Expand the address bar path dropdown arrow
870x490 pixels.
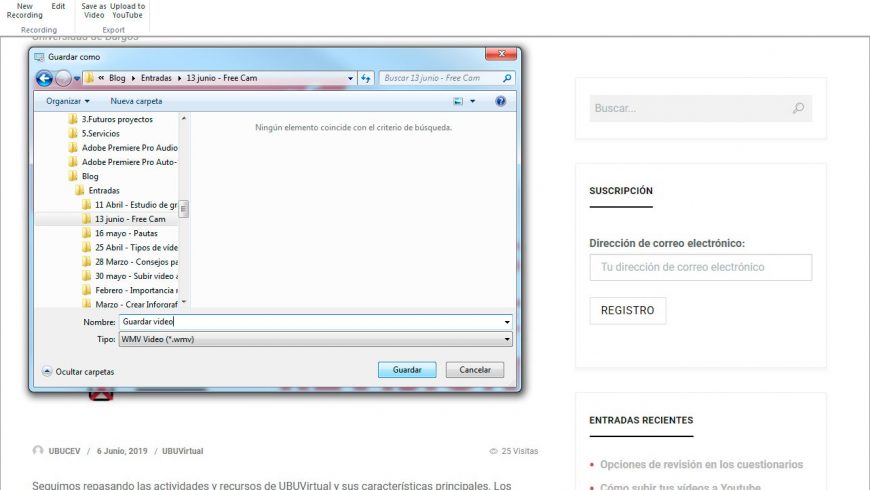(350, 78)
